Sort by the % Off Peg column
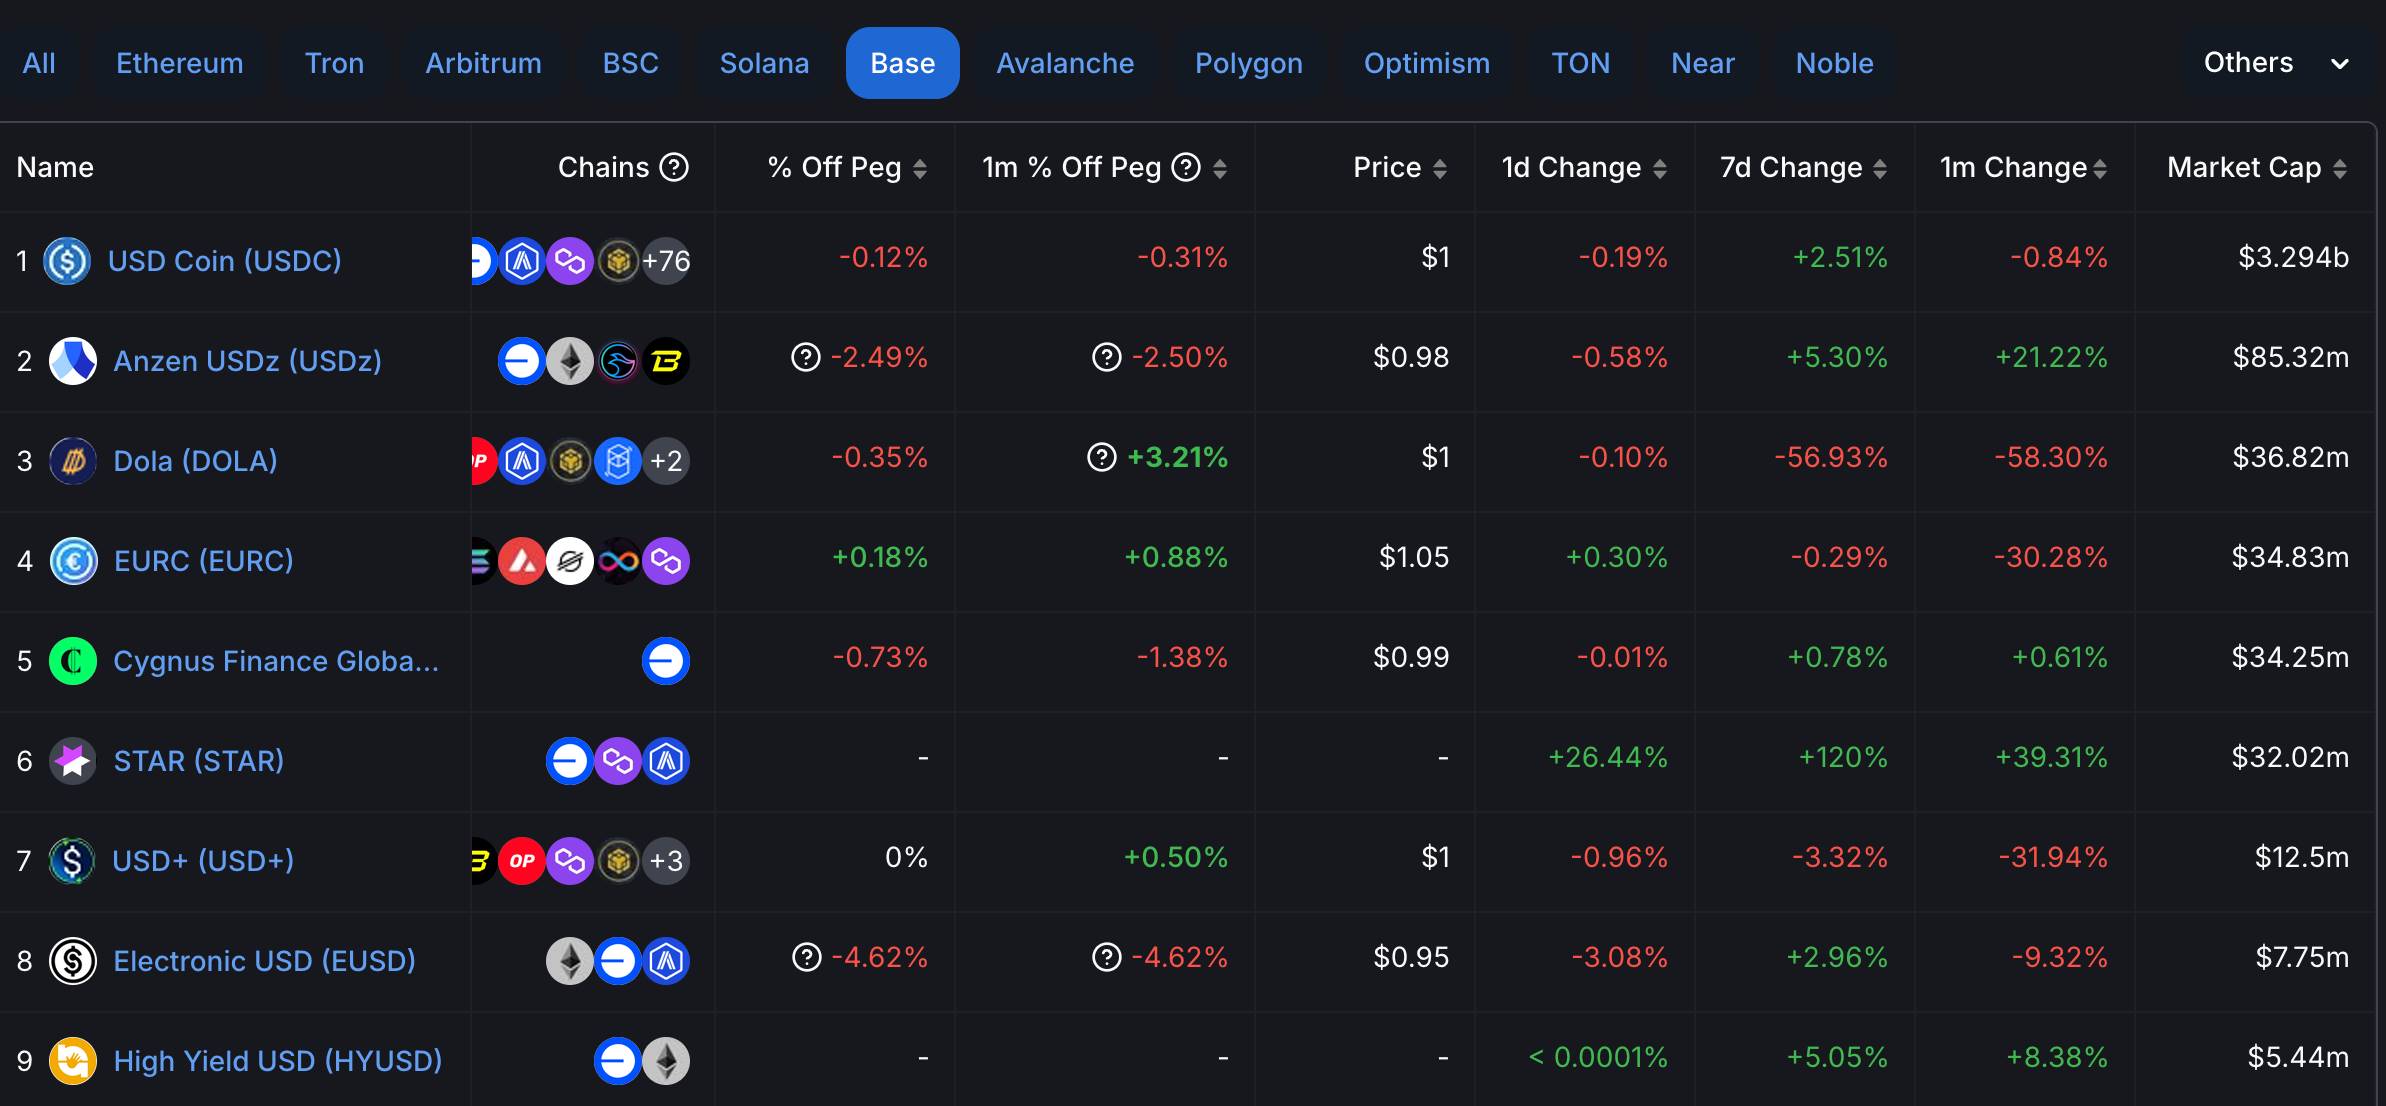Image resolution: width=2386 pixels, height=1106 pixels. 920,168
